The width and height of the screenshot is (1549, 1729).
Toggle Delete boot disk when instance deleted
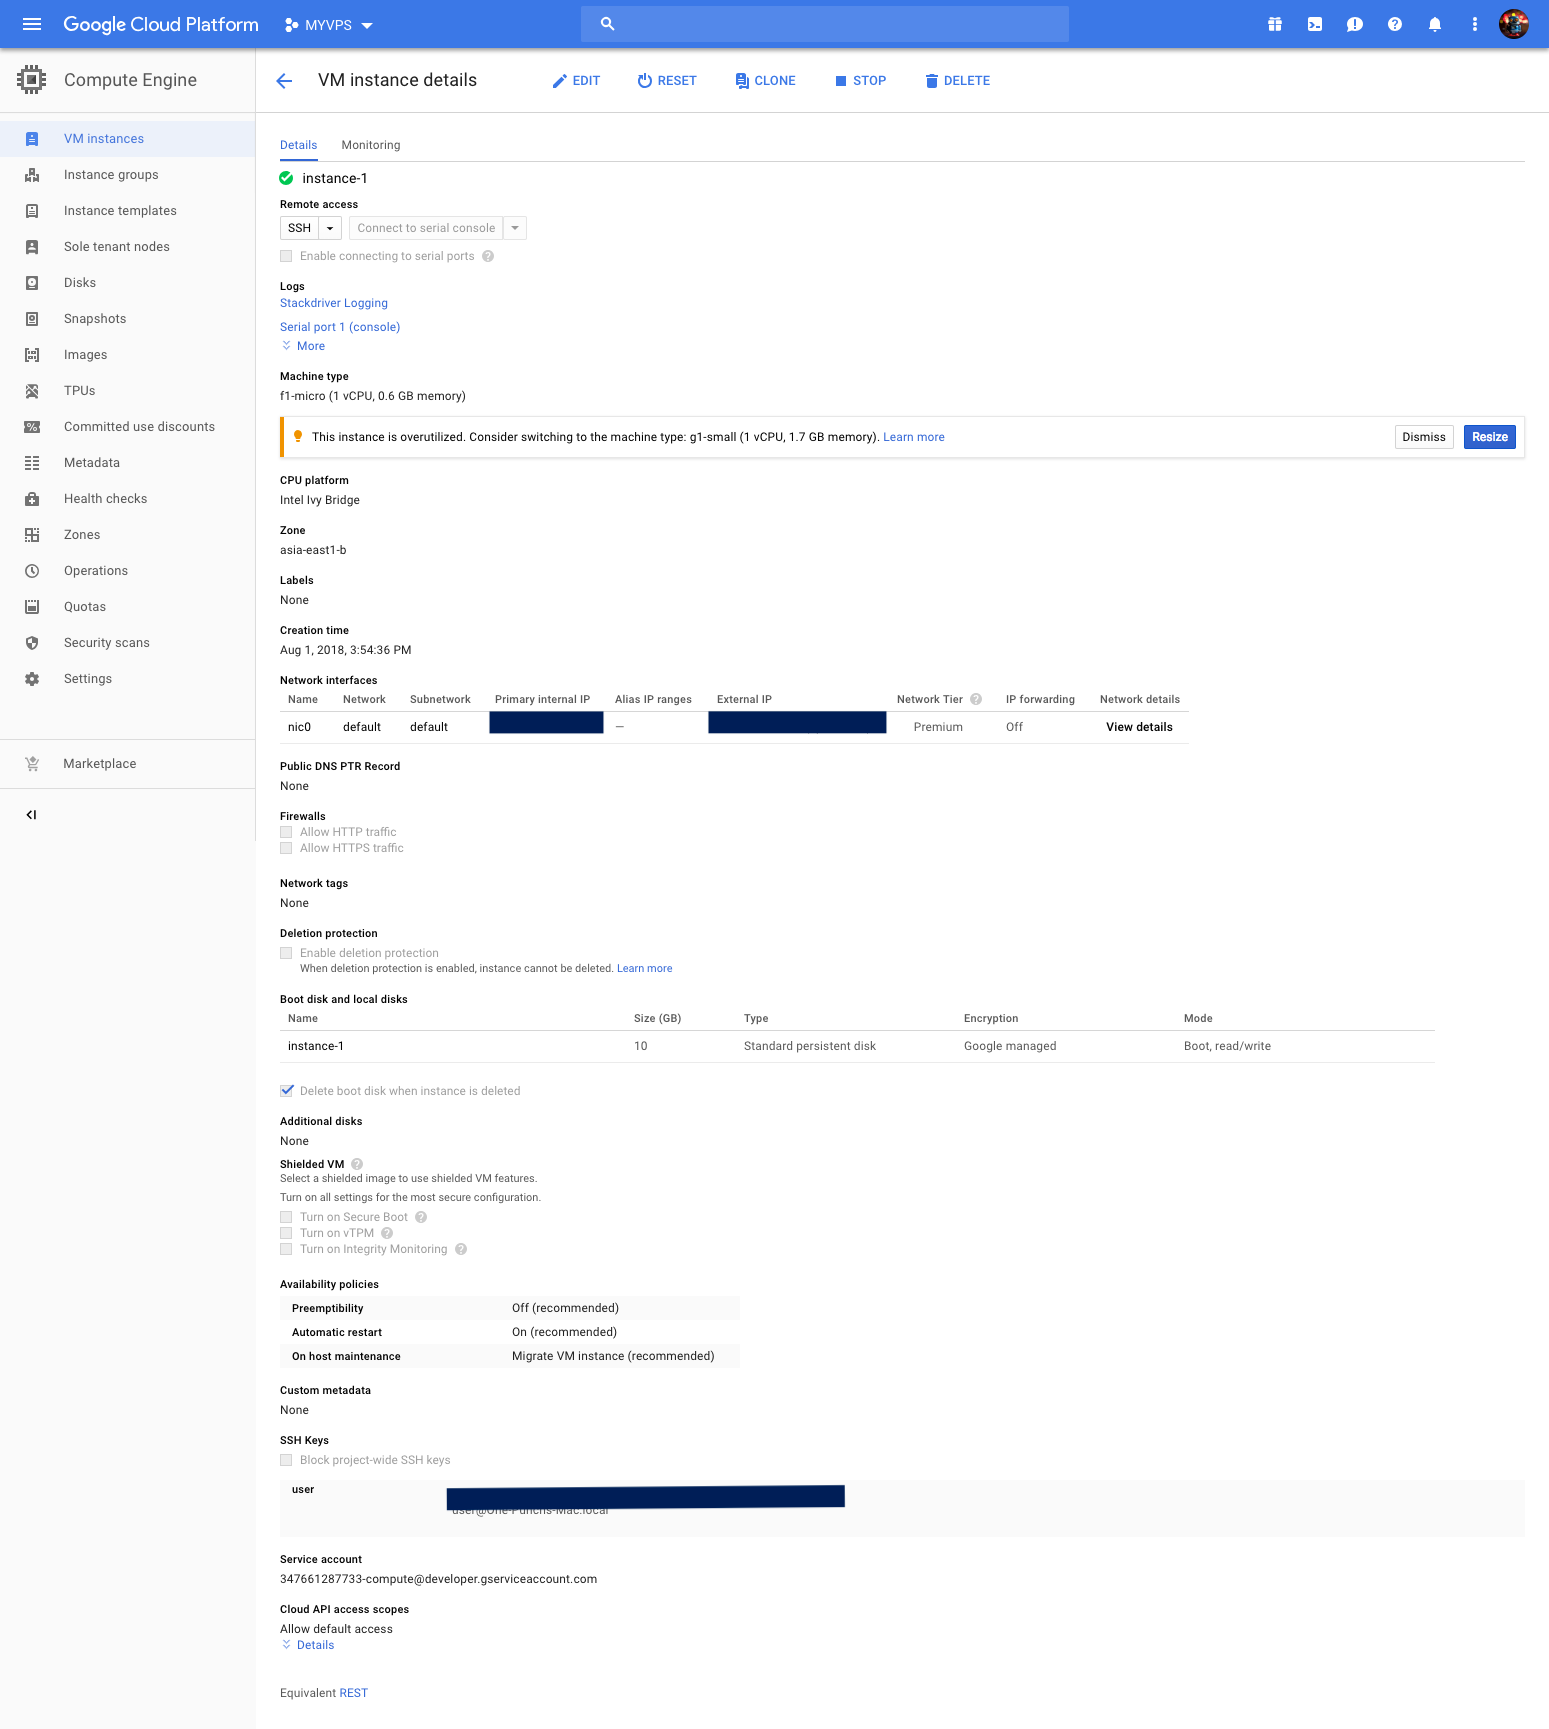click(287, 1091)
